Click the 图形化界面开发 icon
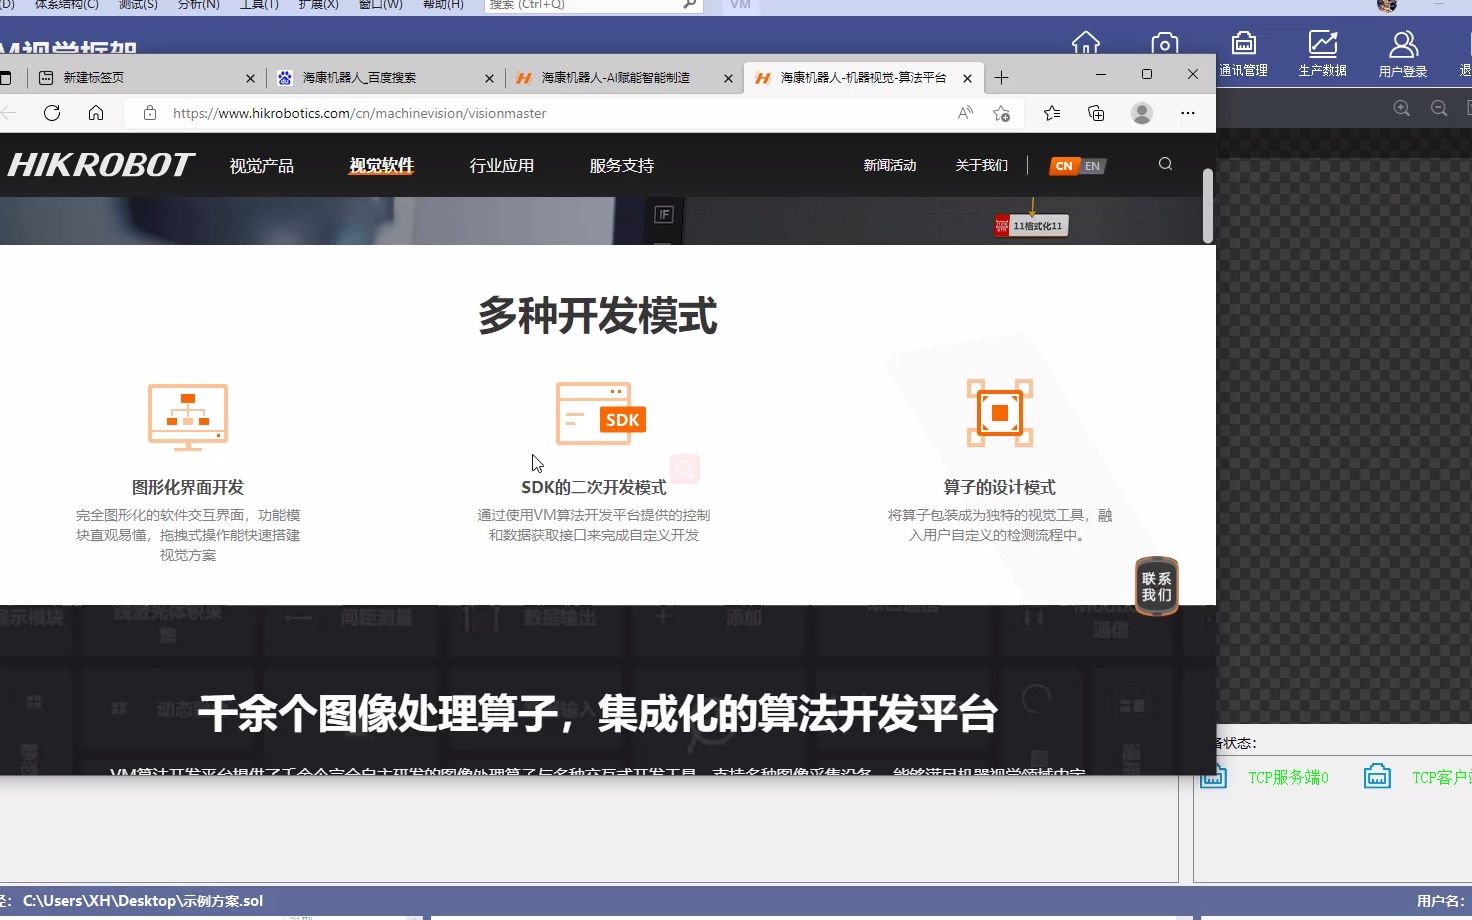The height and width of the screenshot is (920, 1472). [188, 416]
